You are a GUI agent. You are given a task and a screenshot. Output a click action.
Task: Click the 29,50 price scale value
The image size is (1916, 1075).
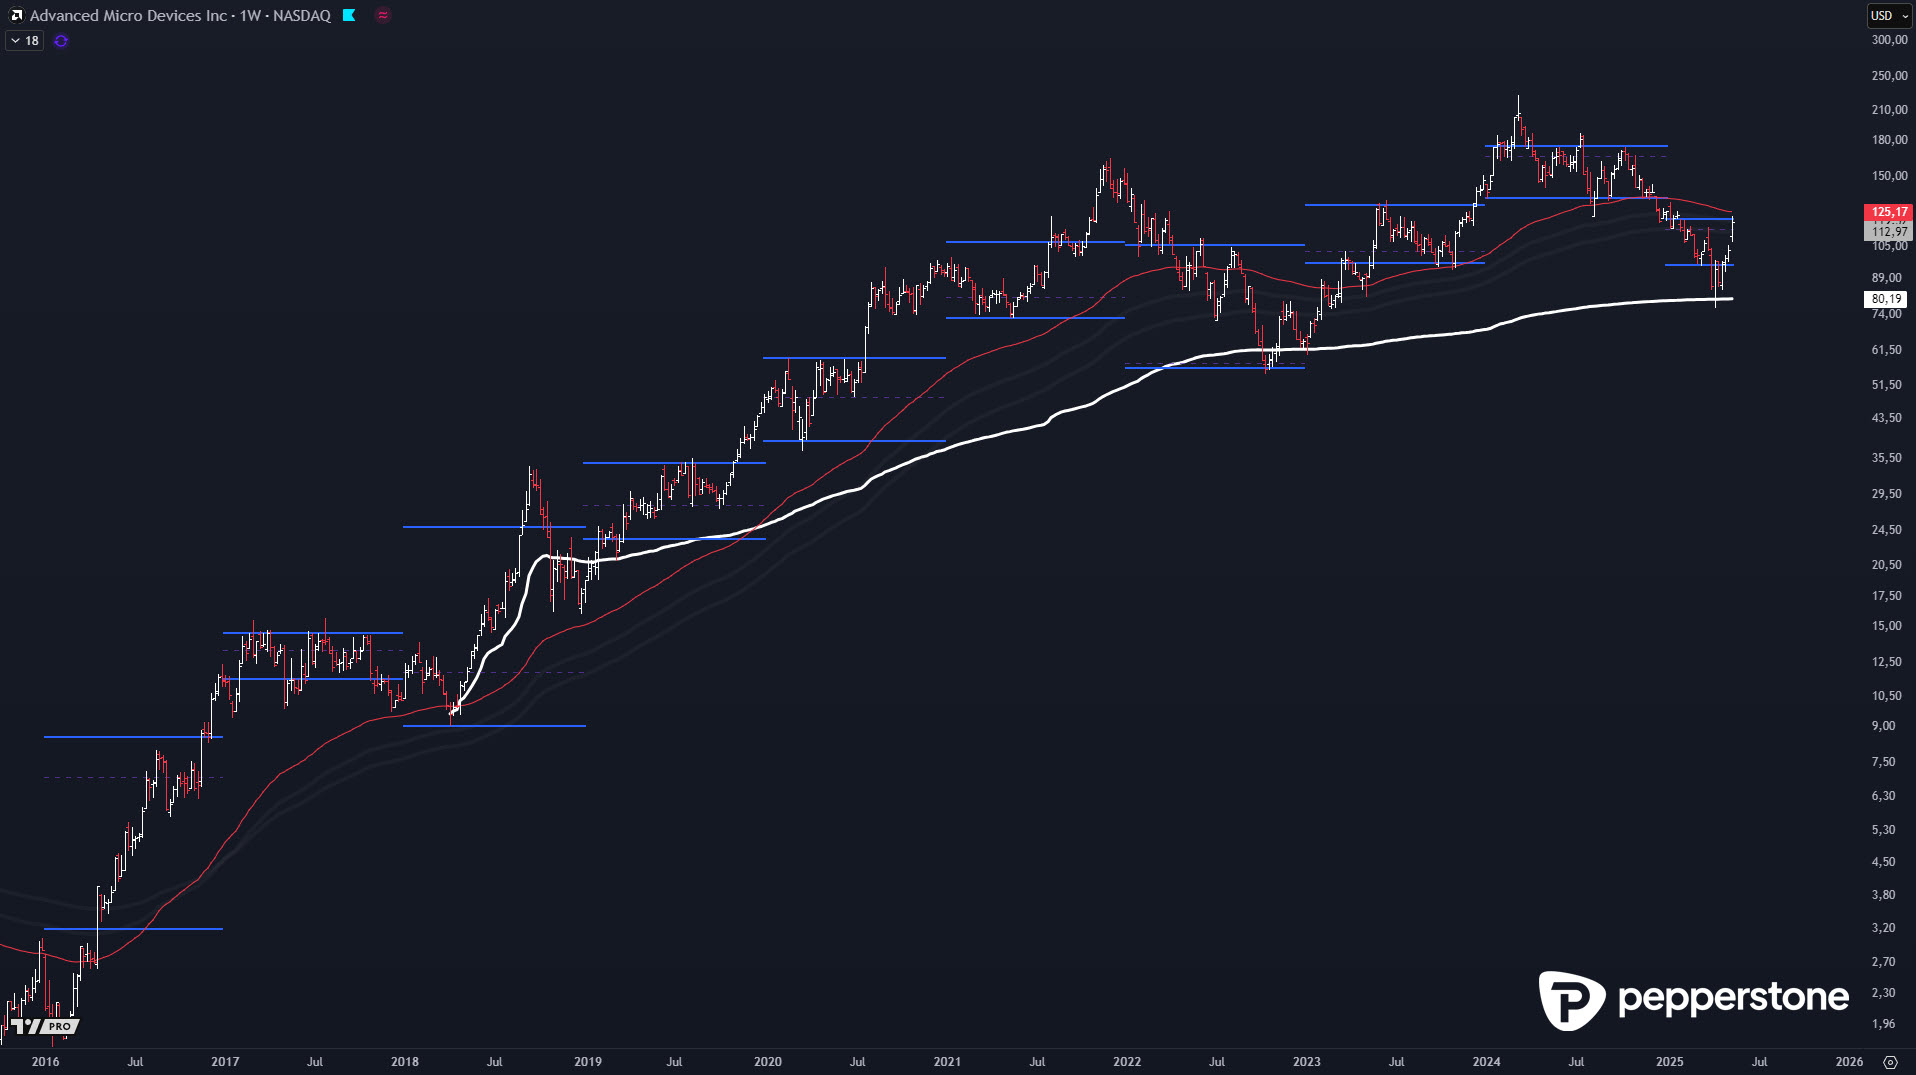[1886, 494]
